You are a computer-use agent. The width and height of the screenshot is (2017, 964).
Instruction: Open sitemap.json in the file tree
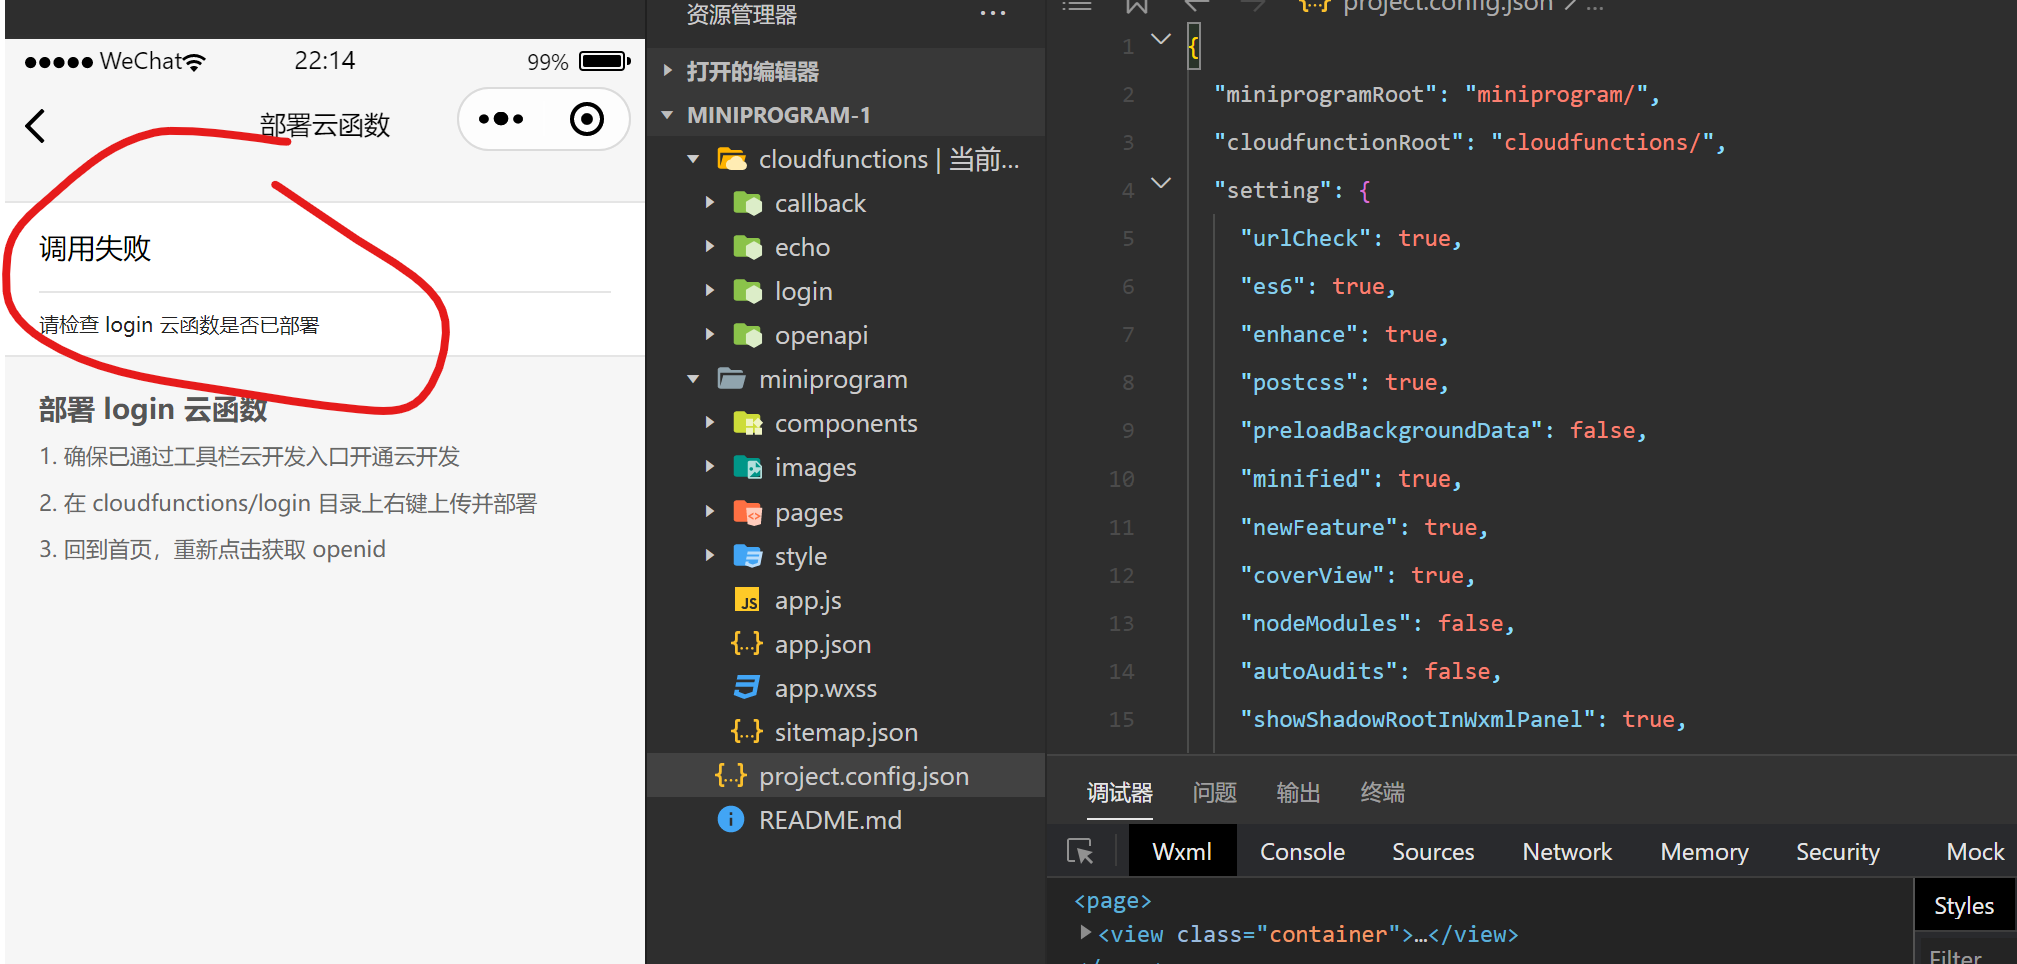point(846,732)
